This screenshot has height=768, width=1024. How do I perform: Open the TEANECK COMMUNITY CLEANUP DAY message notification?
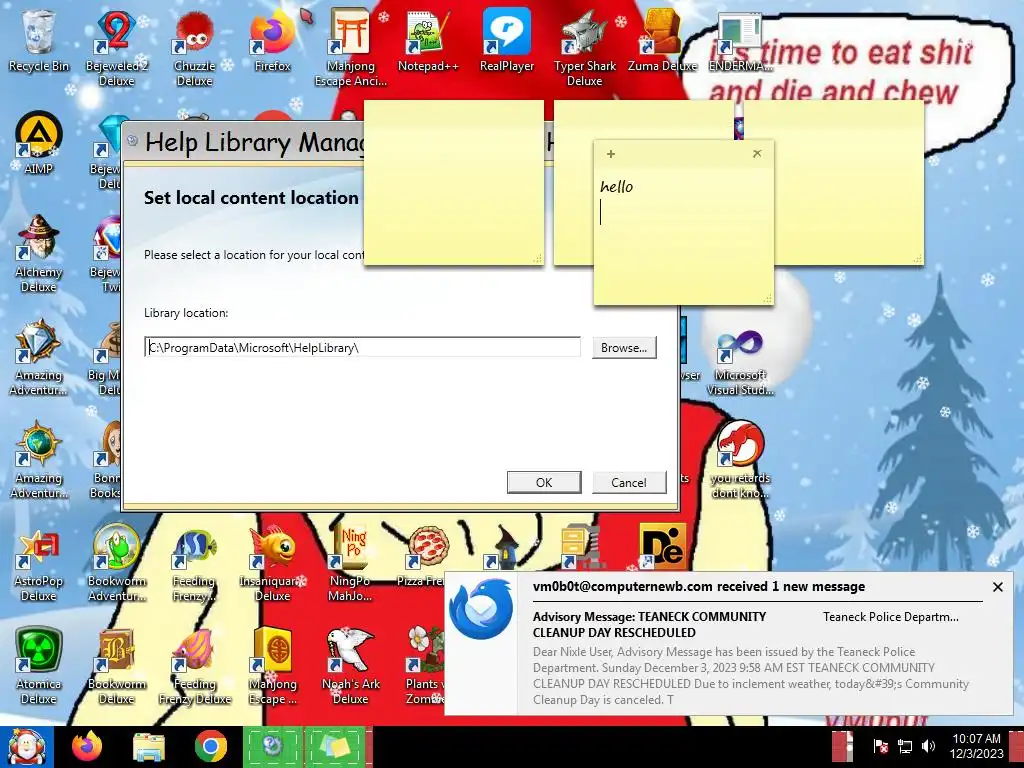click(x=649, y=624)
